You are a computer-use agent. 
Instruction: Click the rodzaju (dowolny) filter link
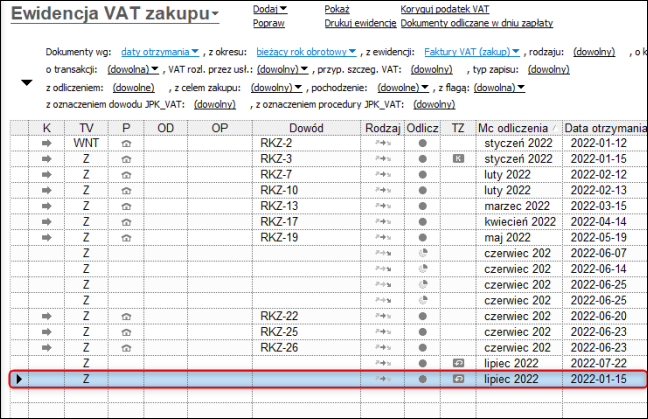[x=594, y=52]
